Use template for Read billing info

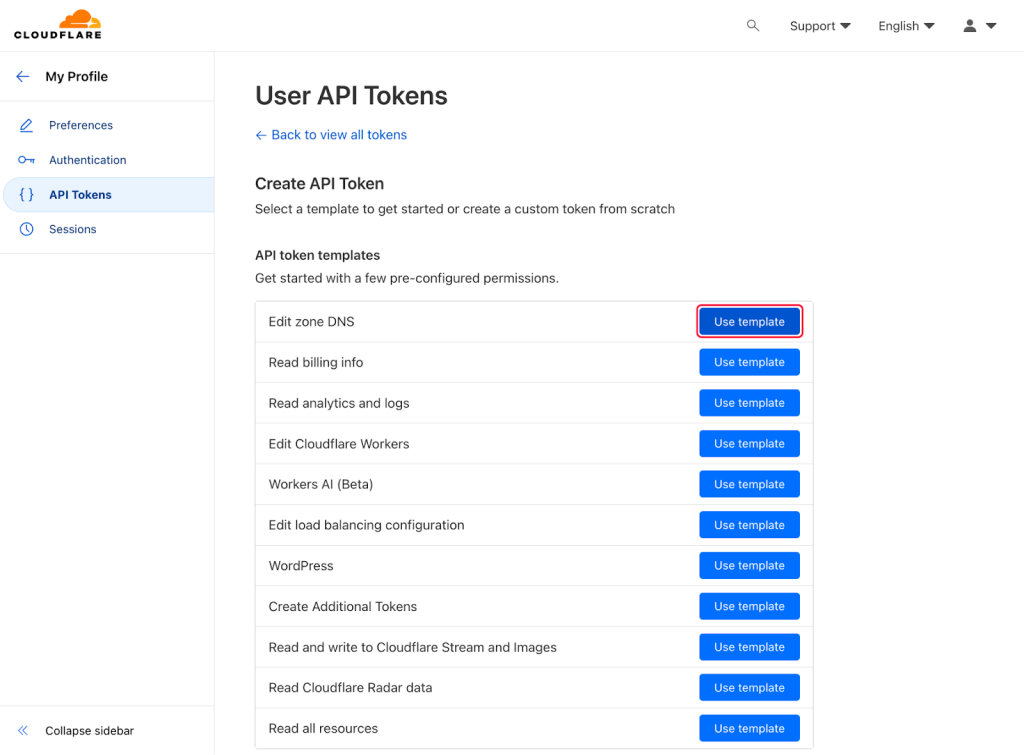click(x=749, y=362)
